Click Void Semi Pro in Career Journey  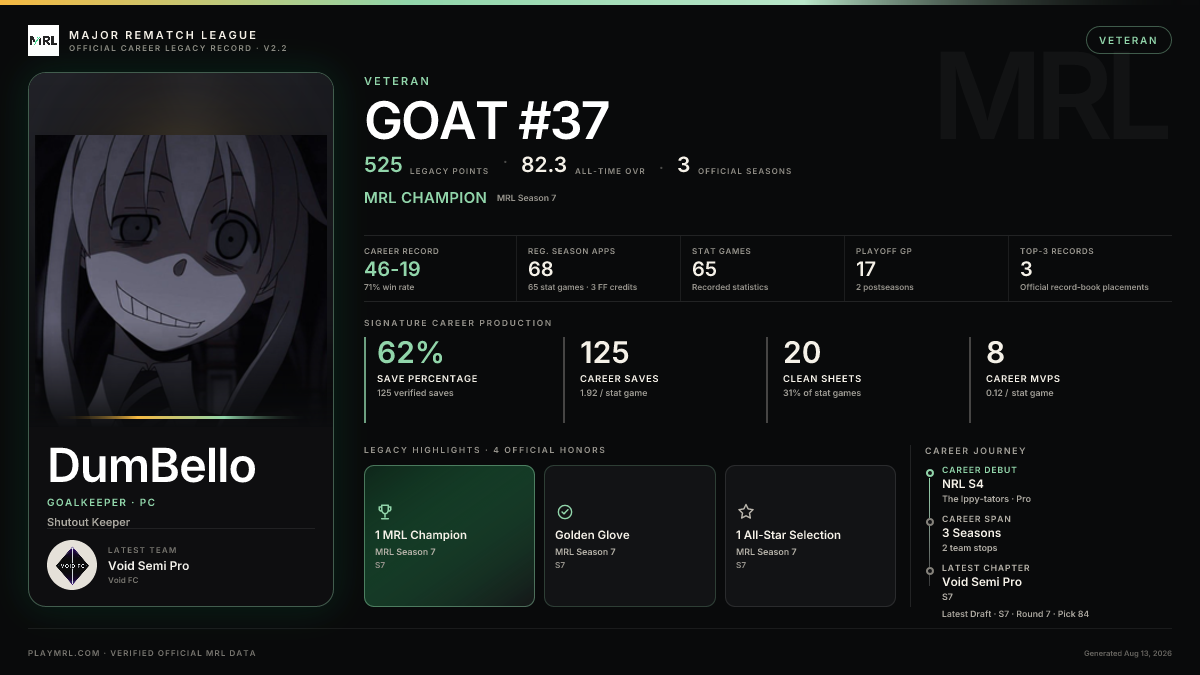pyautogui.click(x=982, y=582)
